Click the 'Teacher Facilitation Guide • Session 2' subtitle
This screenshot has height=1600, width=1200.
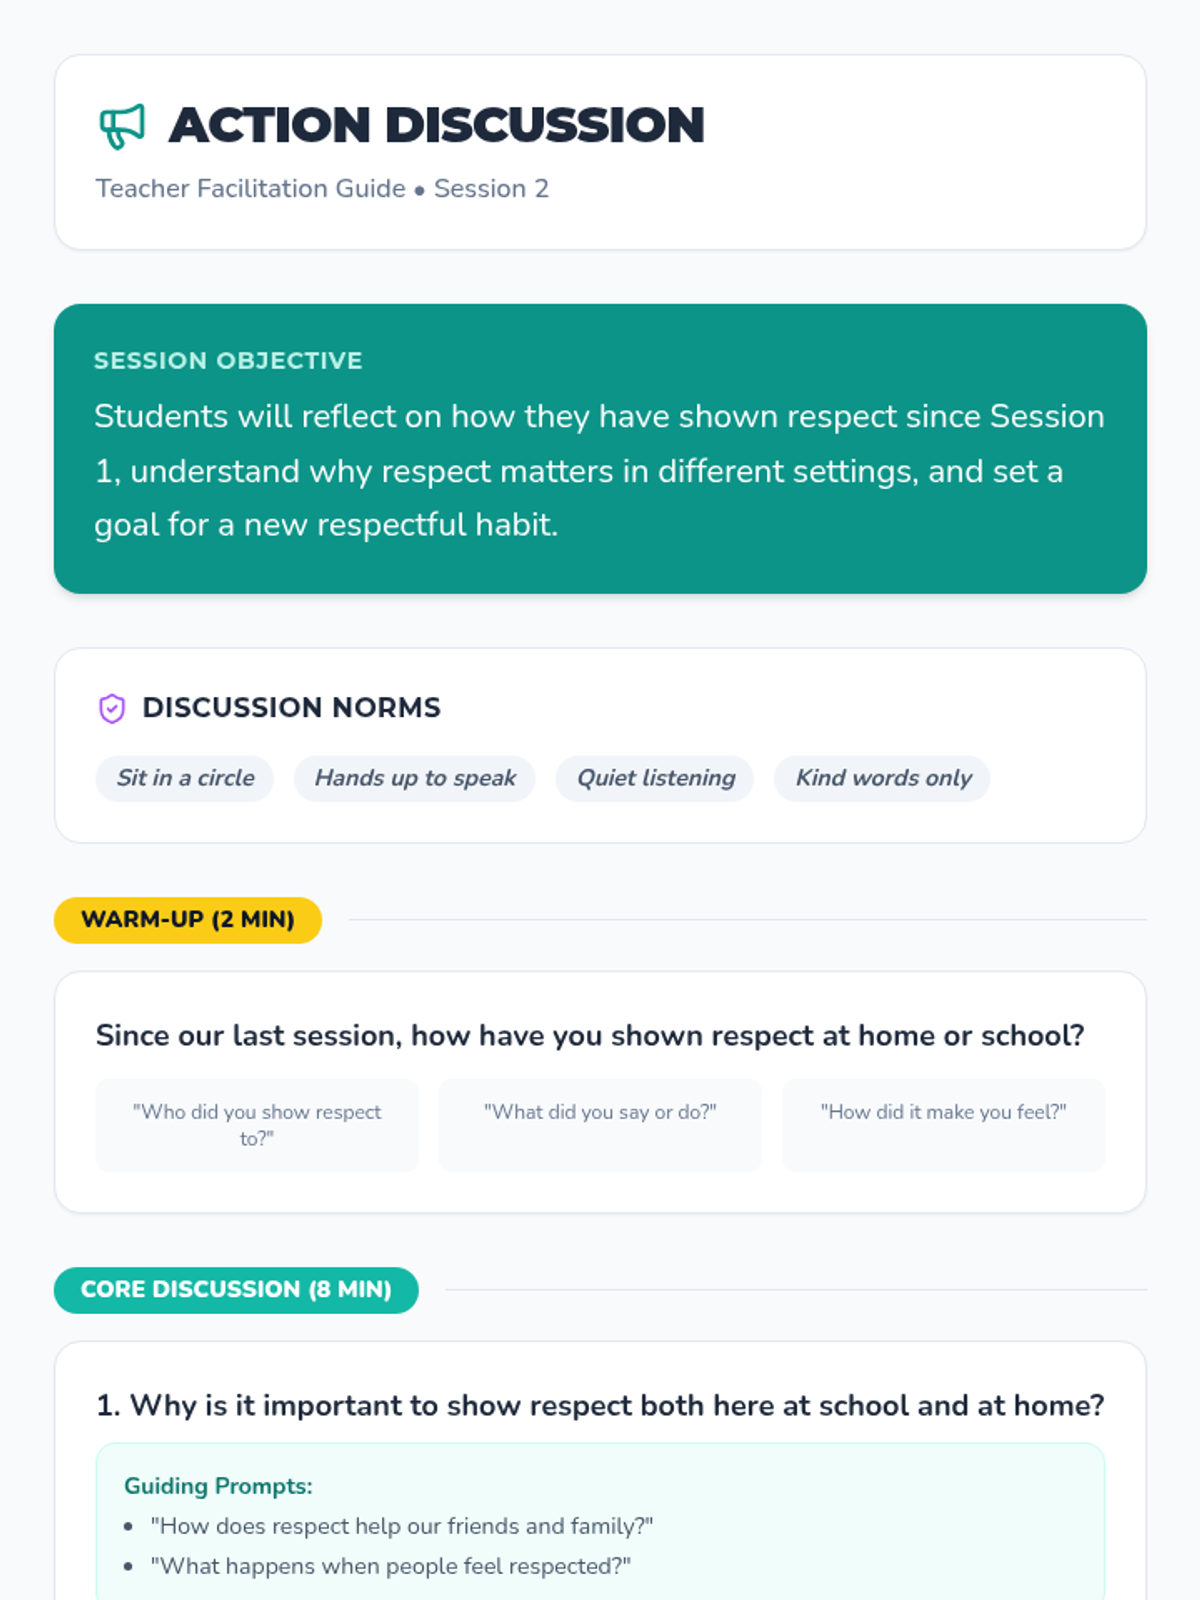322,189
